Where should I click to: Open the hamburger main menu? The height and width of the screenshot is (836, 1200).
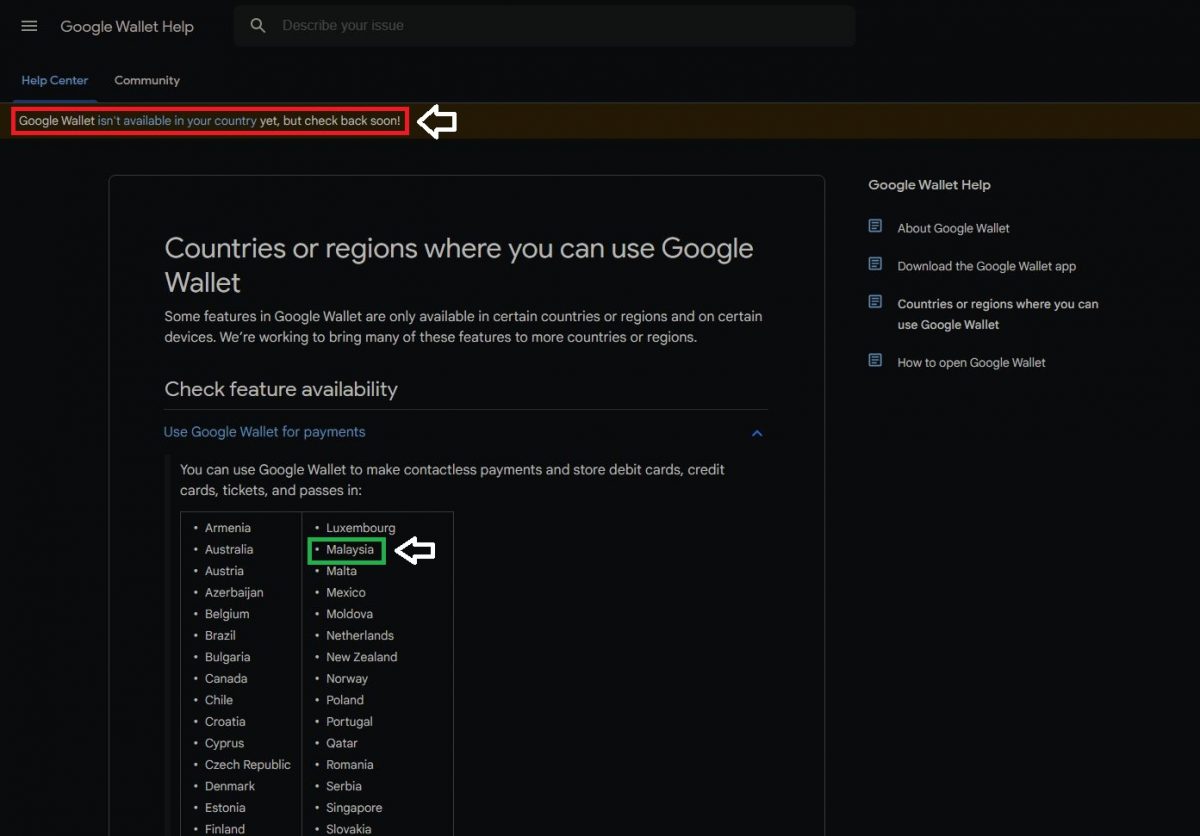pyautogui.click(x=29, y=26)
